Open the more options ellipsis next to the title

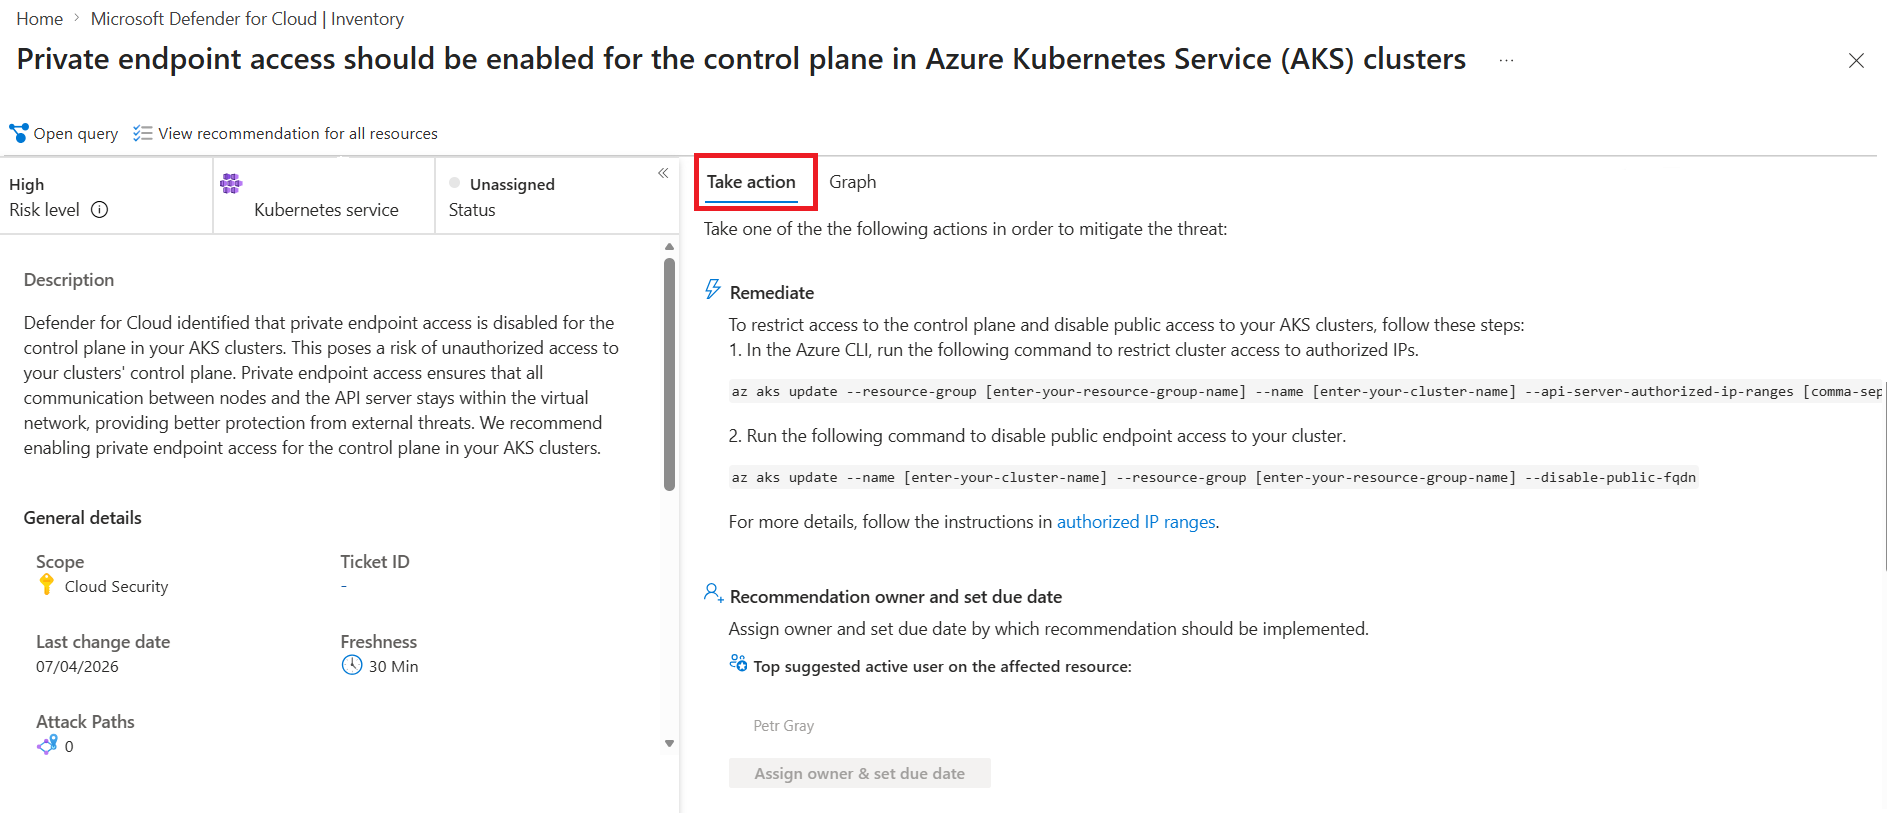point(1506,60)
